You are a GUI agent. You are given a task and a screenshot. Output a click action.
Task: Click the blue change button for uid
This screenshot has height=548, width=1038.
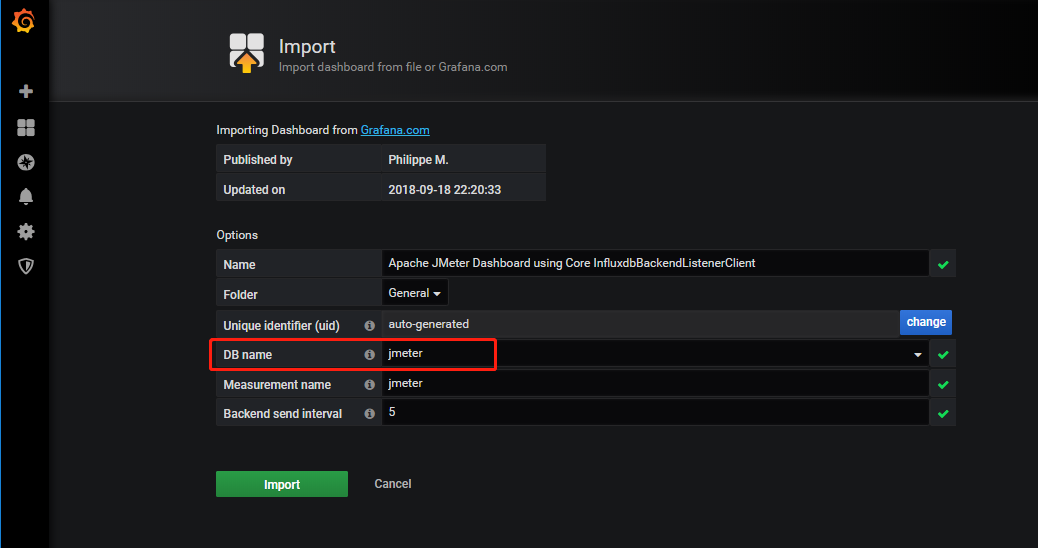click(925, 322)
